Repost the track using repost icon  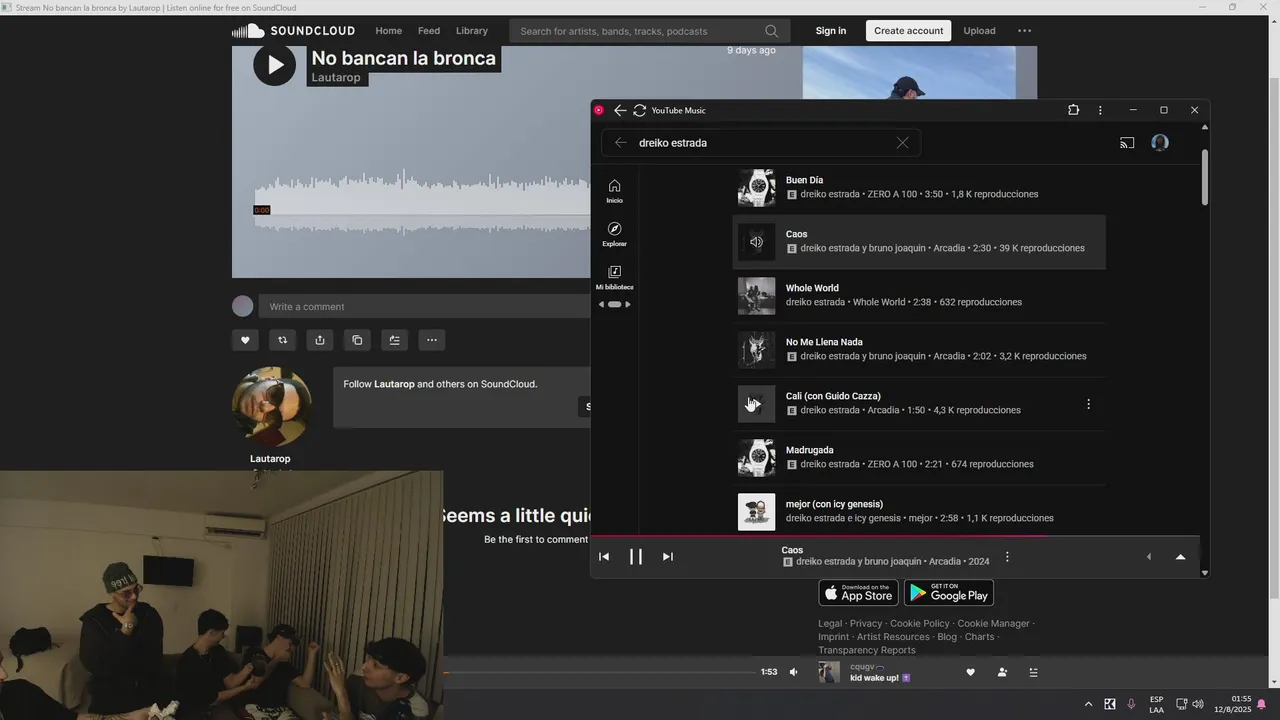coord(282,340)
